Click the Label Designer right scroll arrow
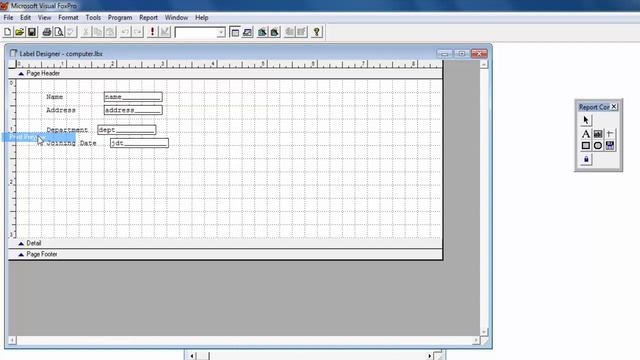This screenshot has height=360, width=640. coord(476,340)
